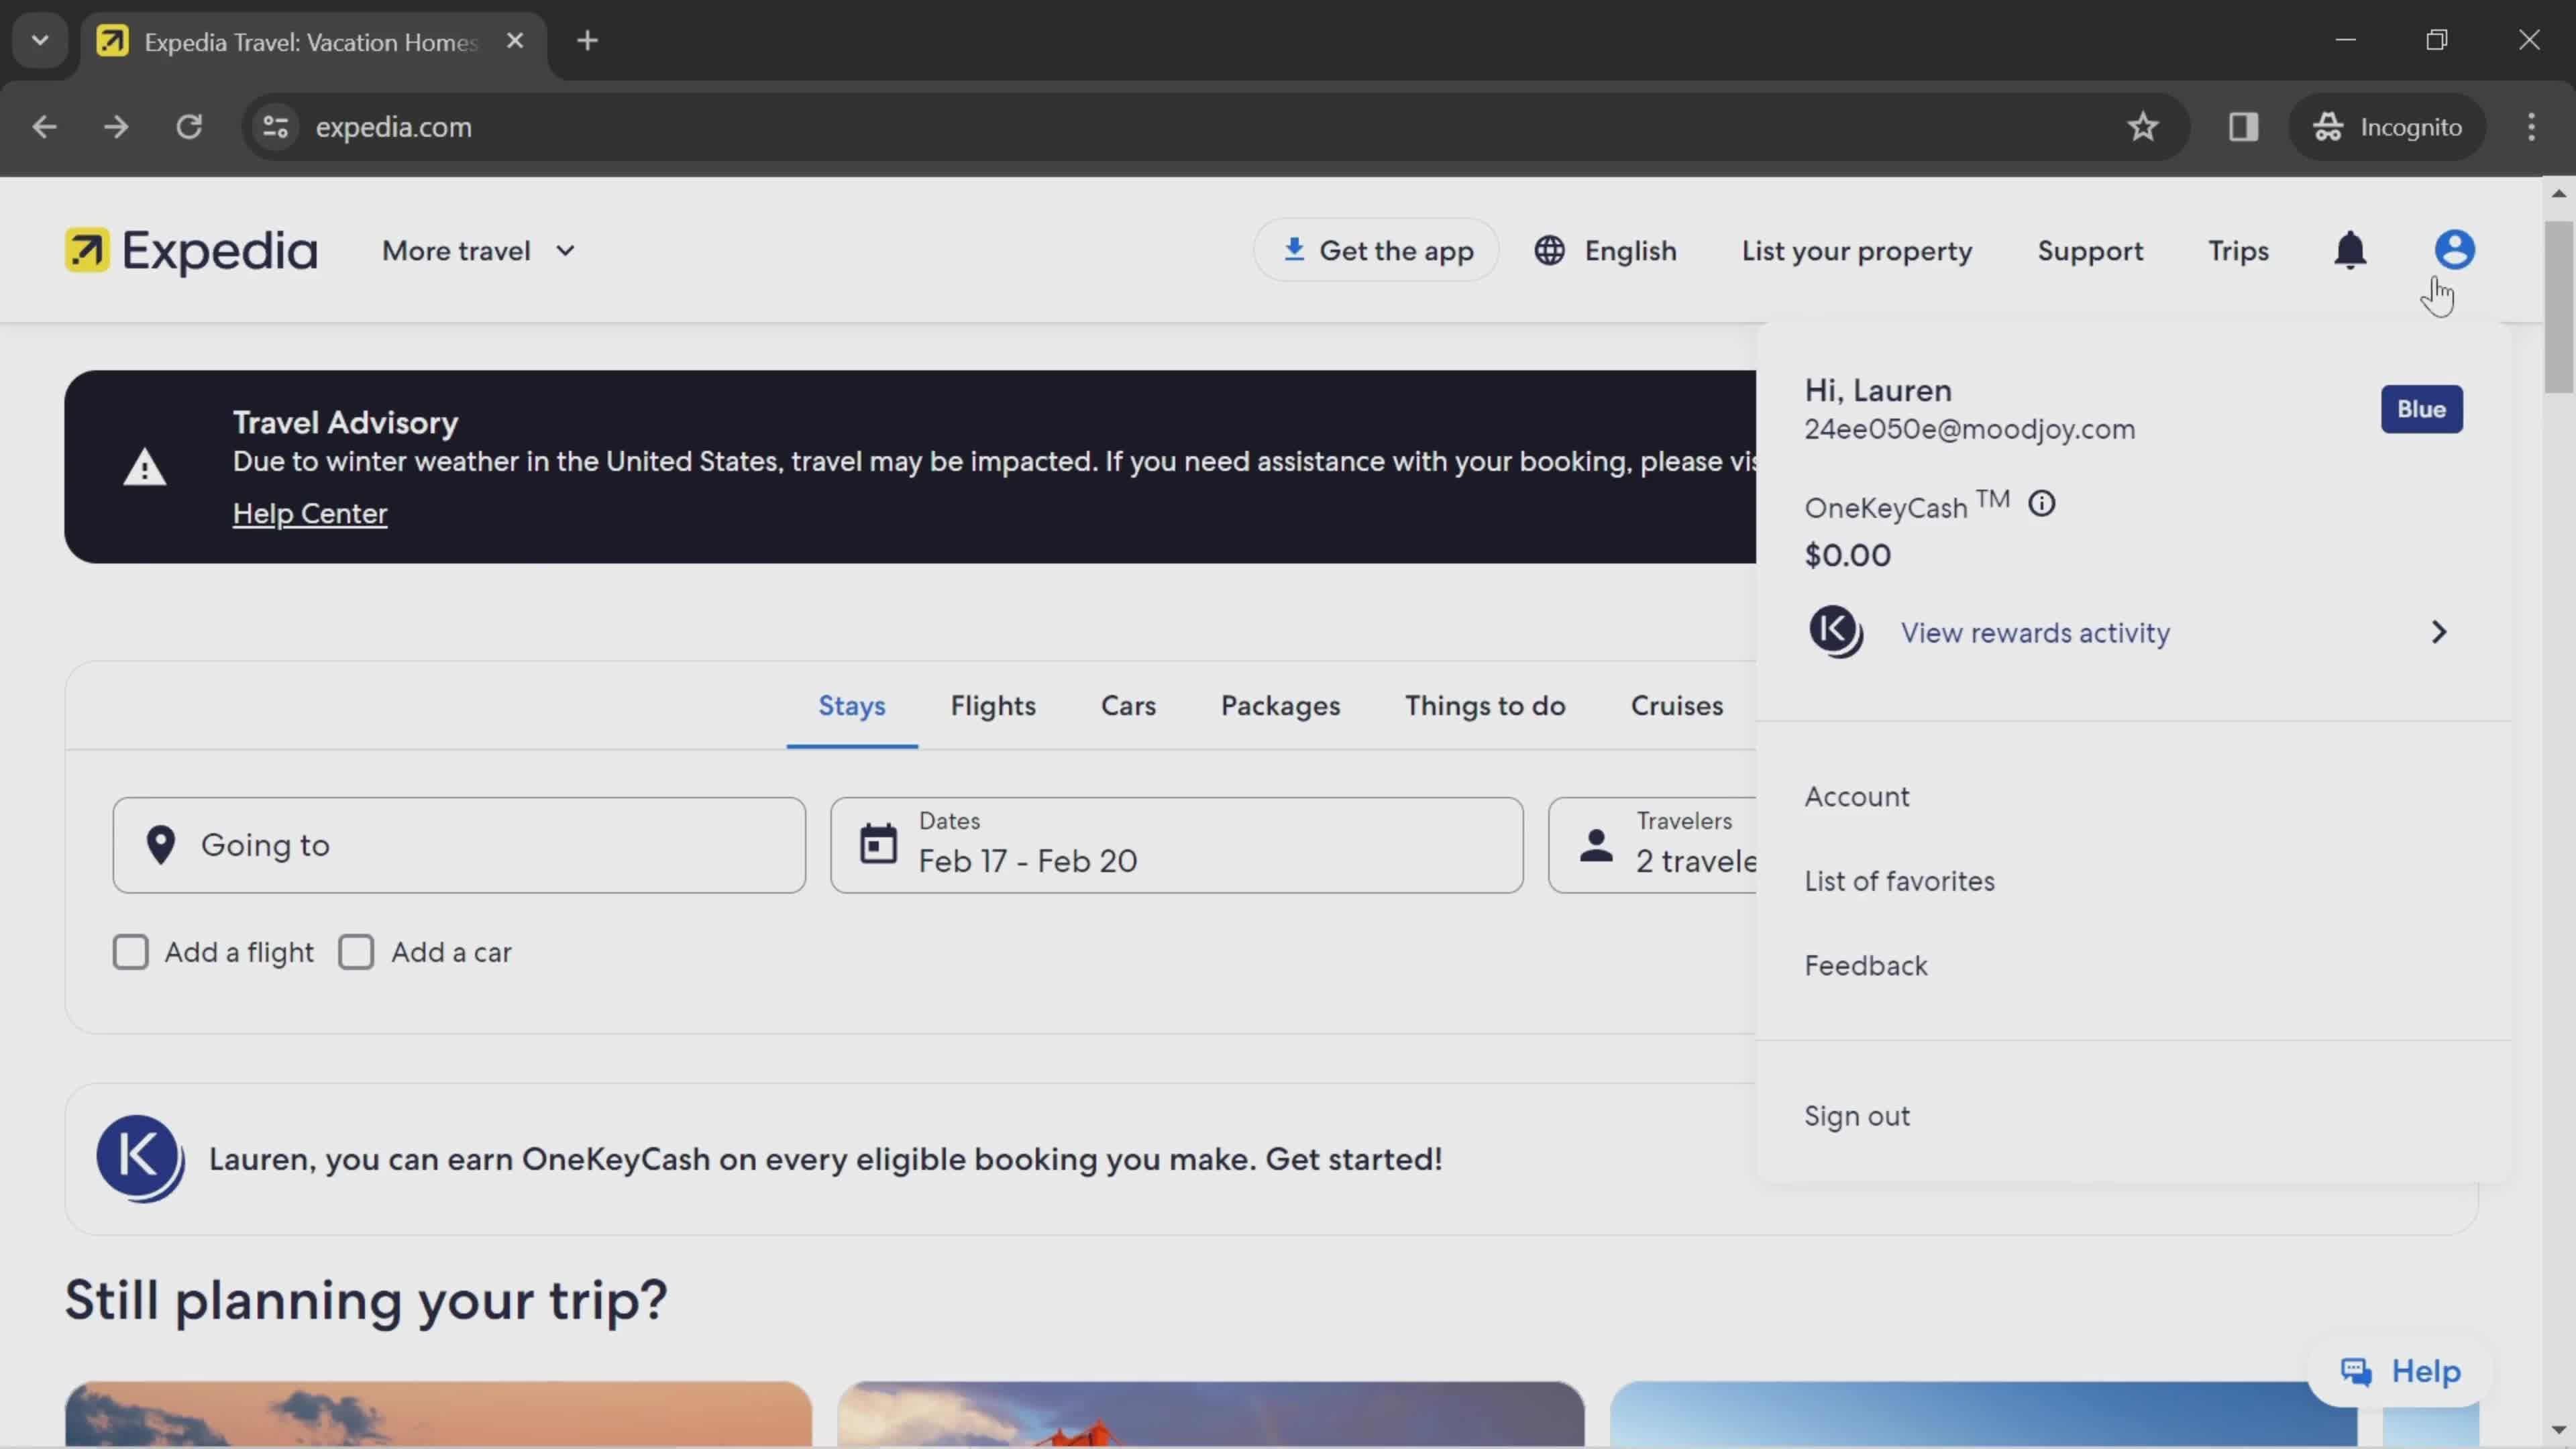Switch to the Cruises tab
This screenshot has height=1449, width=2576.
(1677, 706)
